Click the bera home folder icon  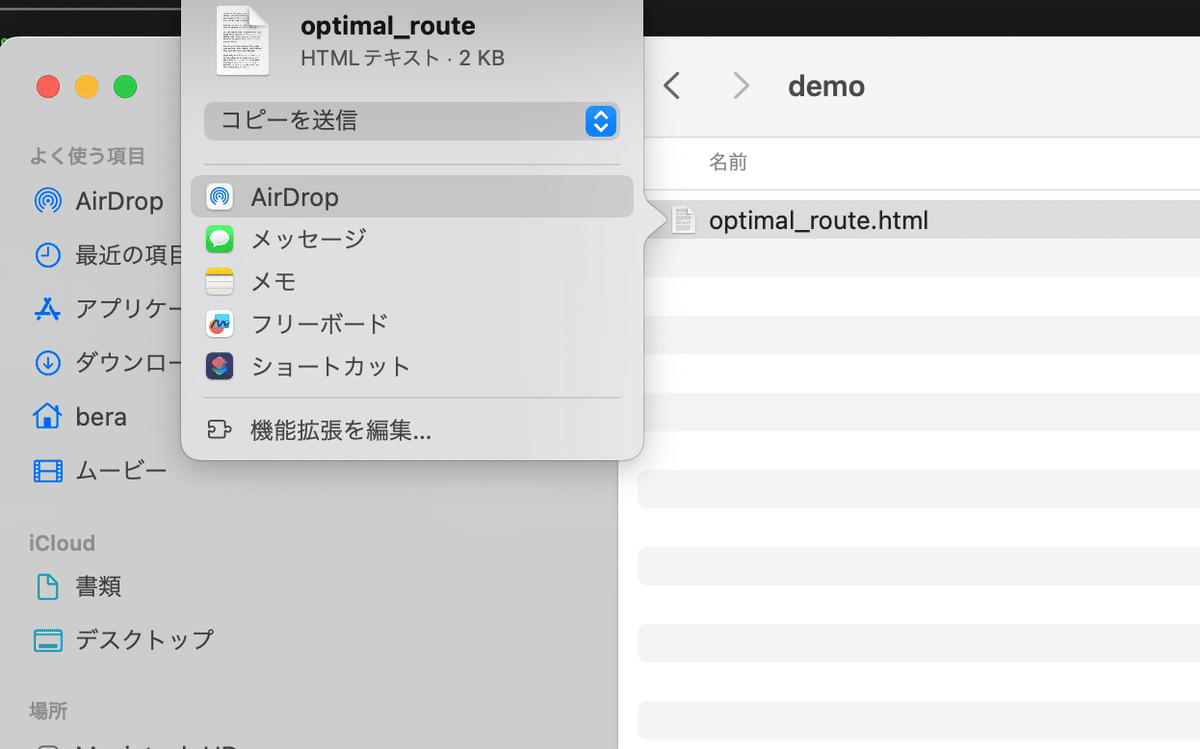click(47, 416)
